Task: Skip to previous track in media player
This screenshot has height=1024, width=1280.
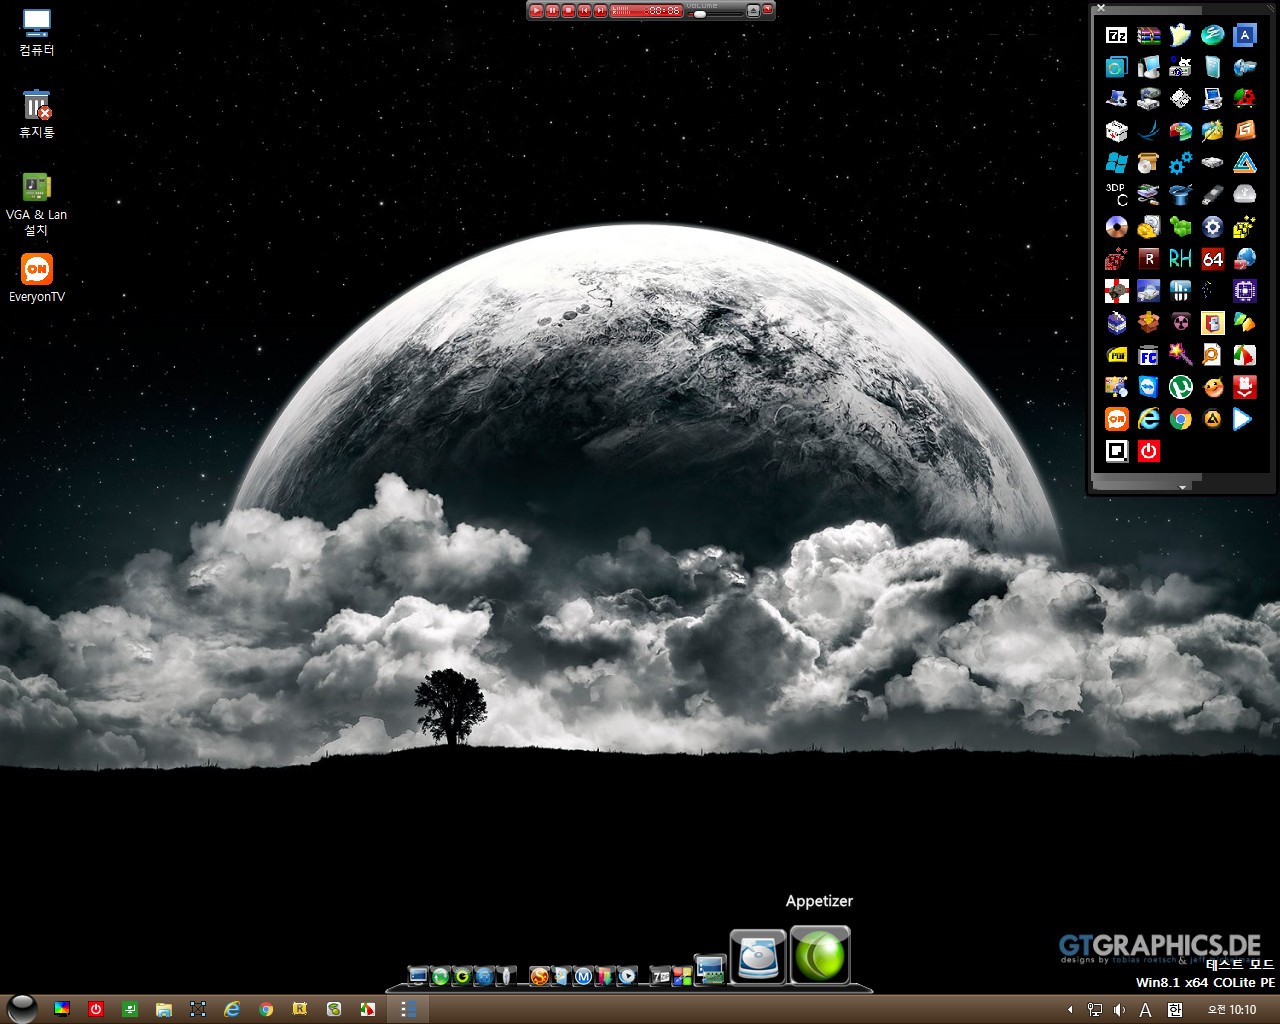Action: point(584,10)
